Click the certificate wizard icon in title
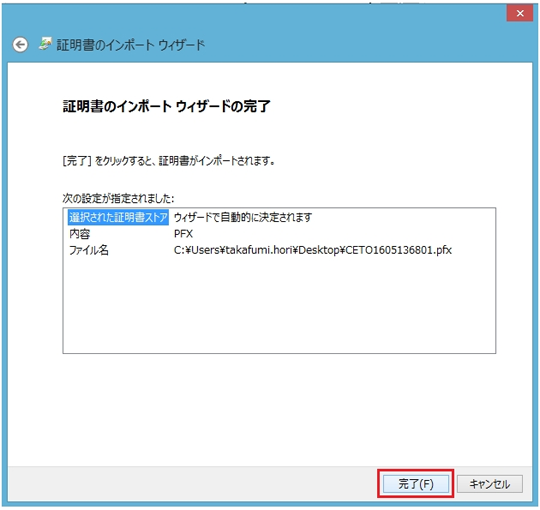Viewport: 540px width, 510px height. tap(45, 44)
